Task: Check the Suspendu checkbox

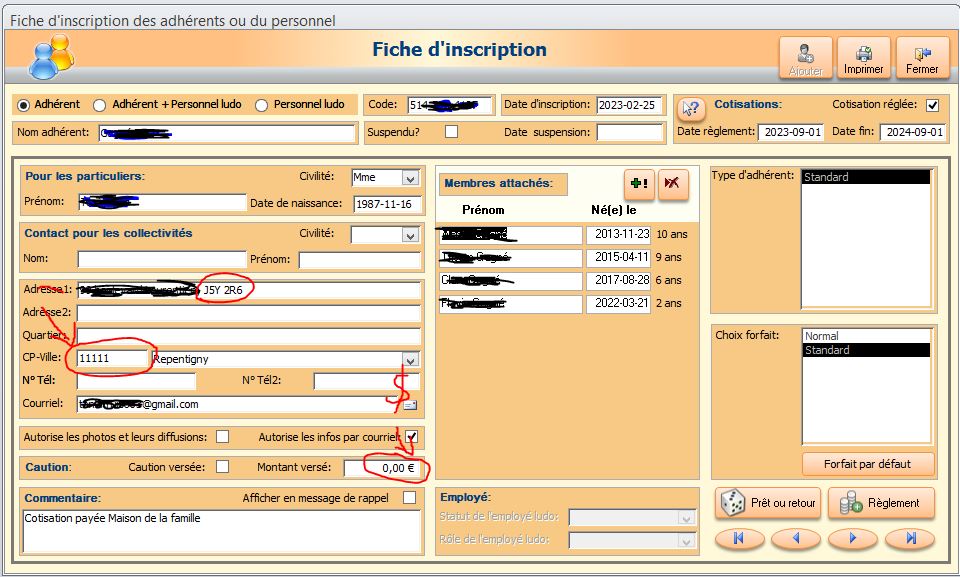Action: click(x=451, y=132)
